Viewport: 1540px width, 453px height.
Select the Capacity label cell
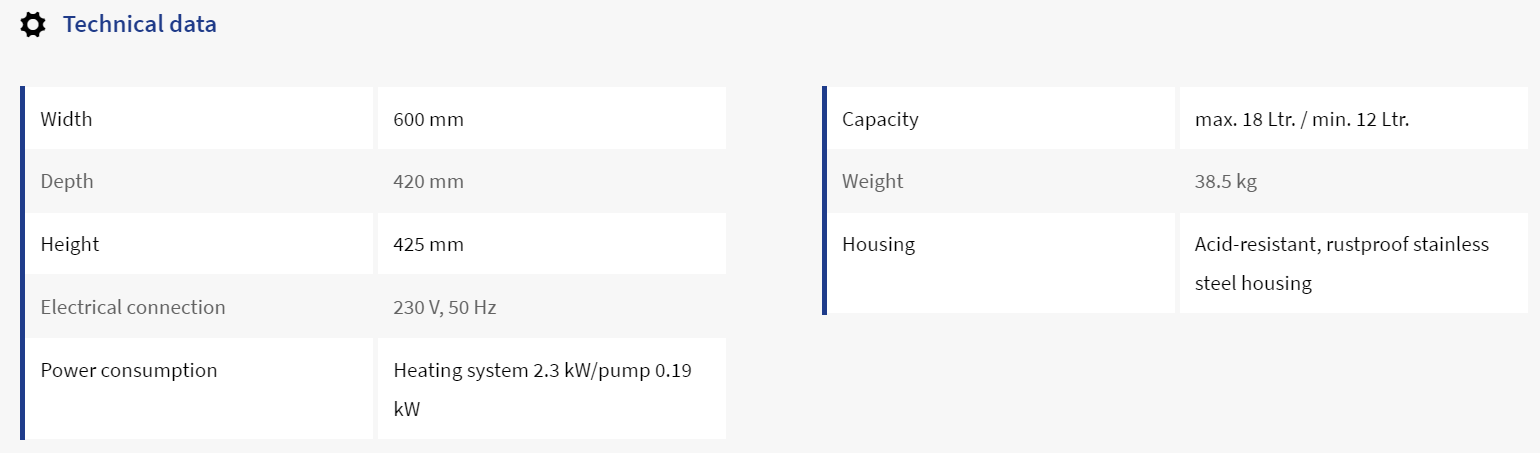click(x=1001, y=119)
